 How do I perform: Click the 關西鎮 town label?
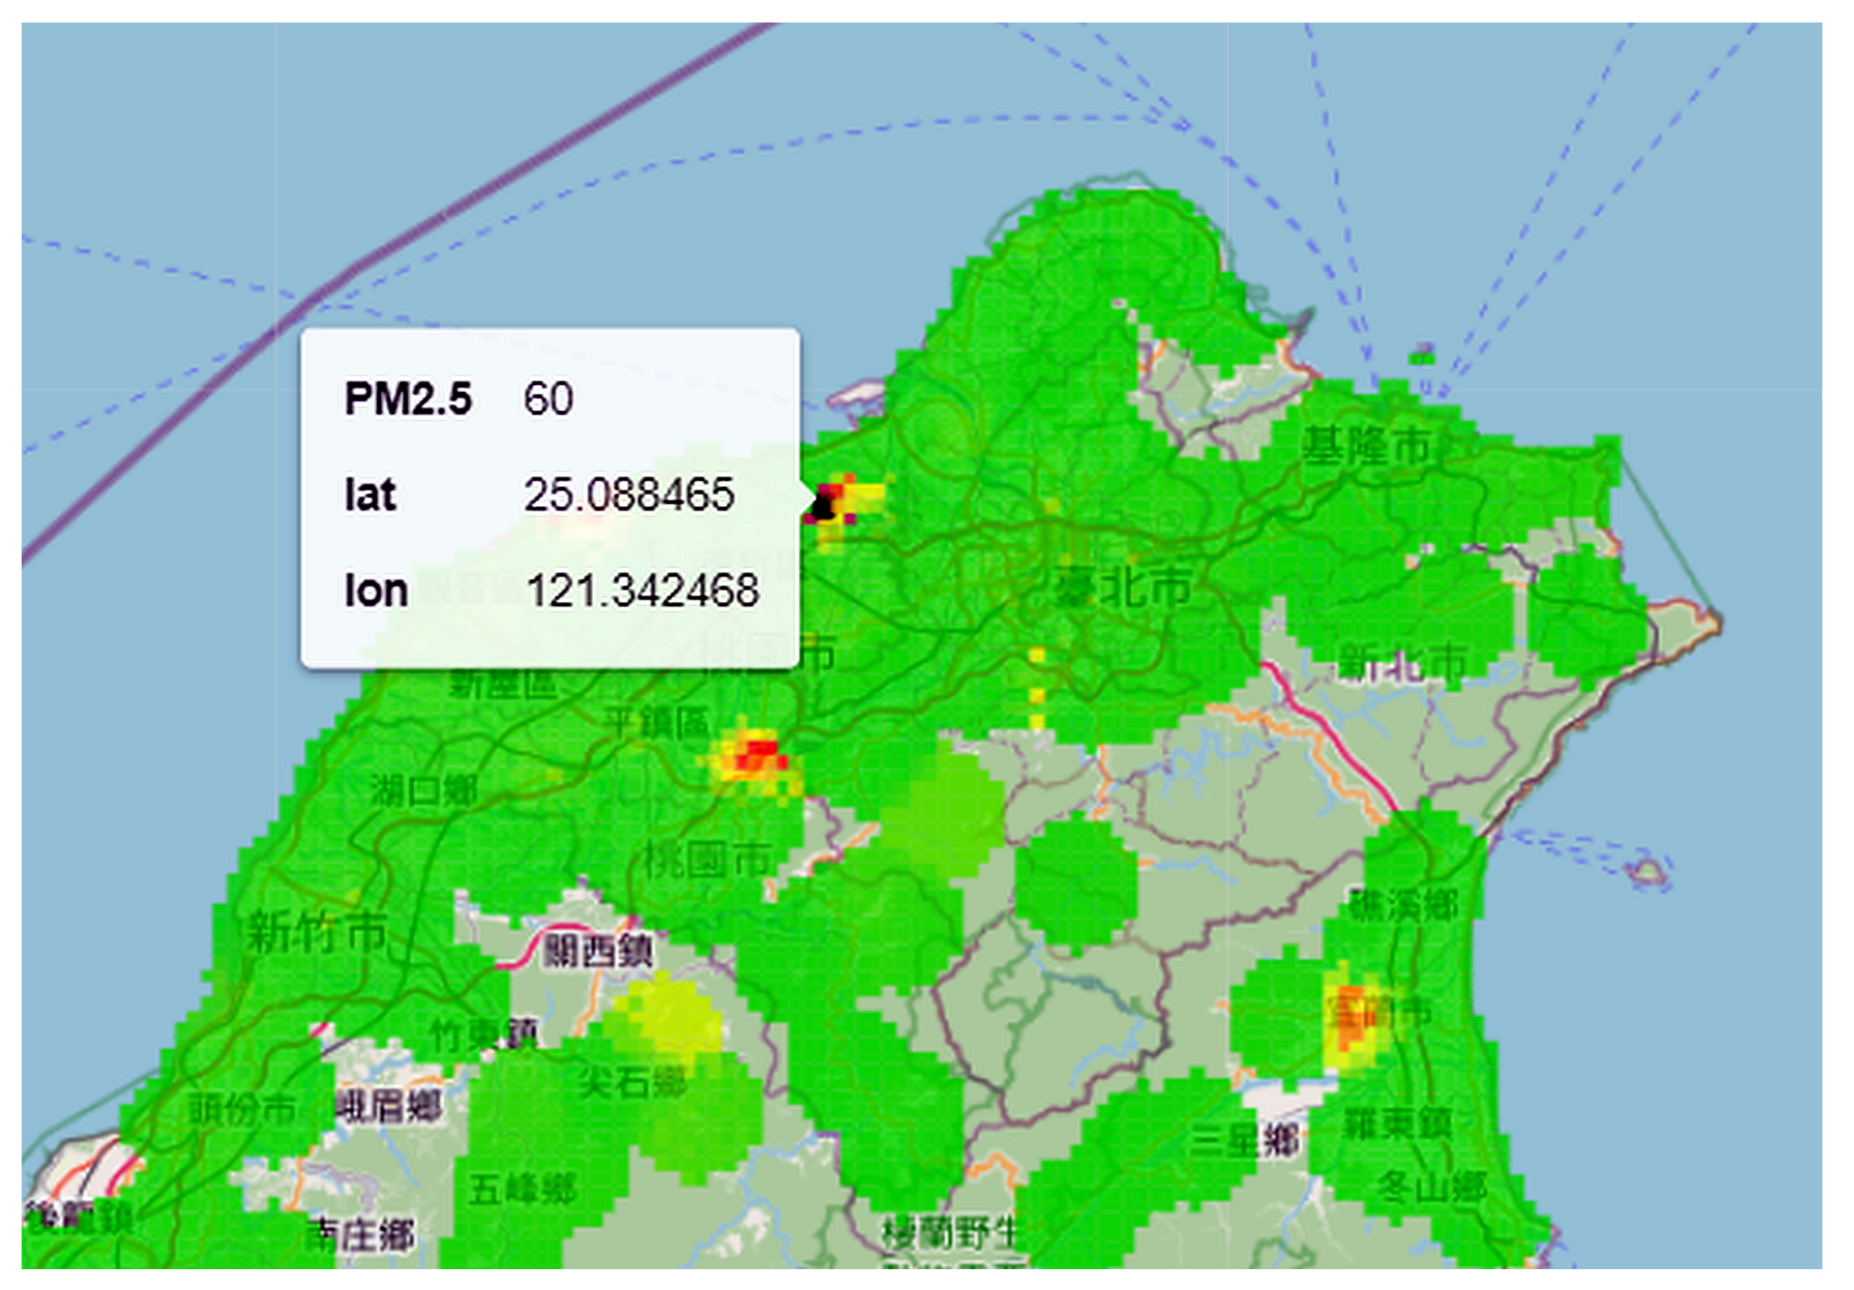pos(598,950)
